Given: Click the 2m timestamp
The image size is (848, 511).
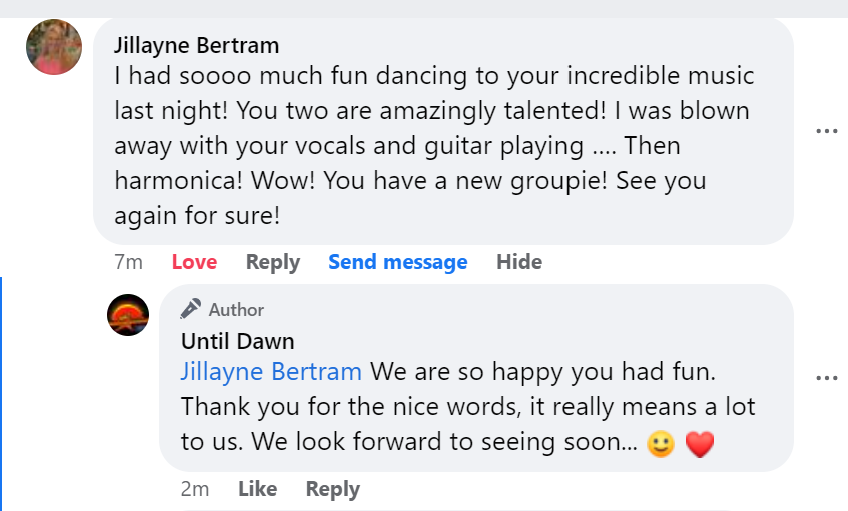Looking at the screenshot, I should 195,489.
